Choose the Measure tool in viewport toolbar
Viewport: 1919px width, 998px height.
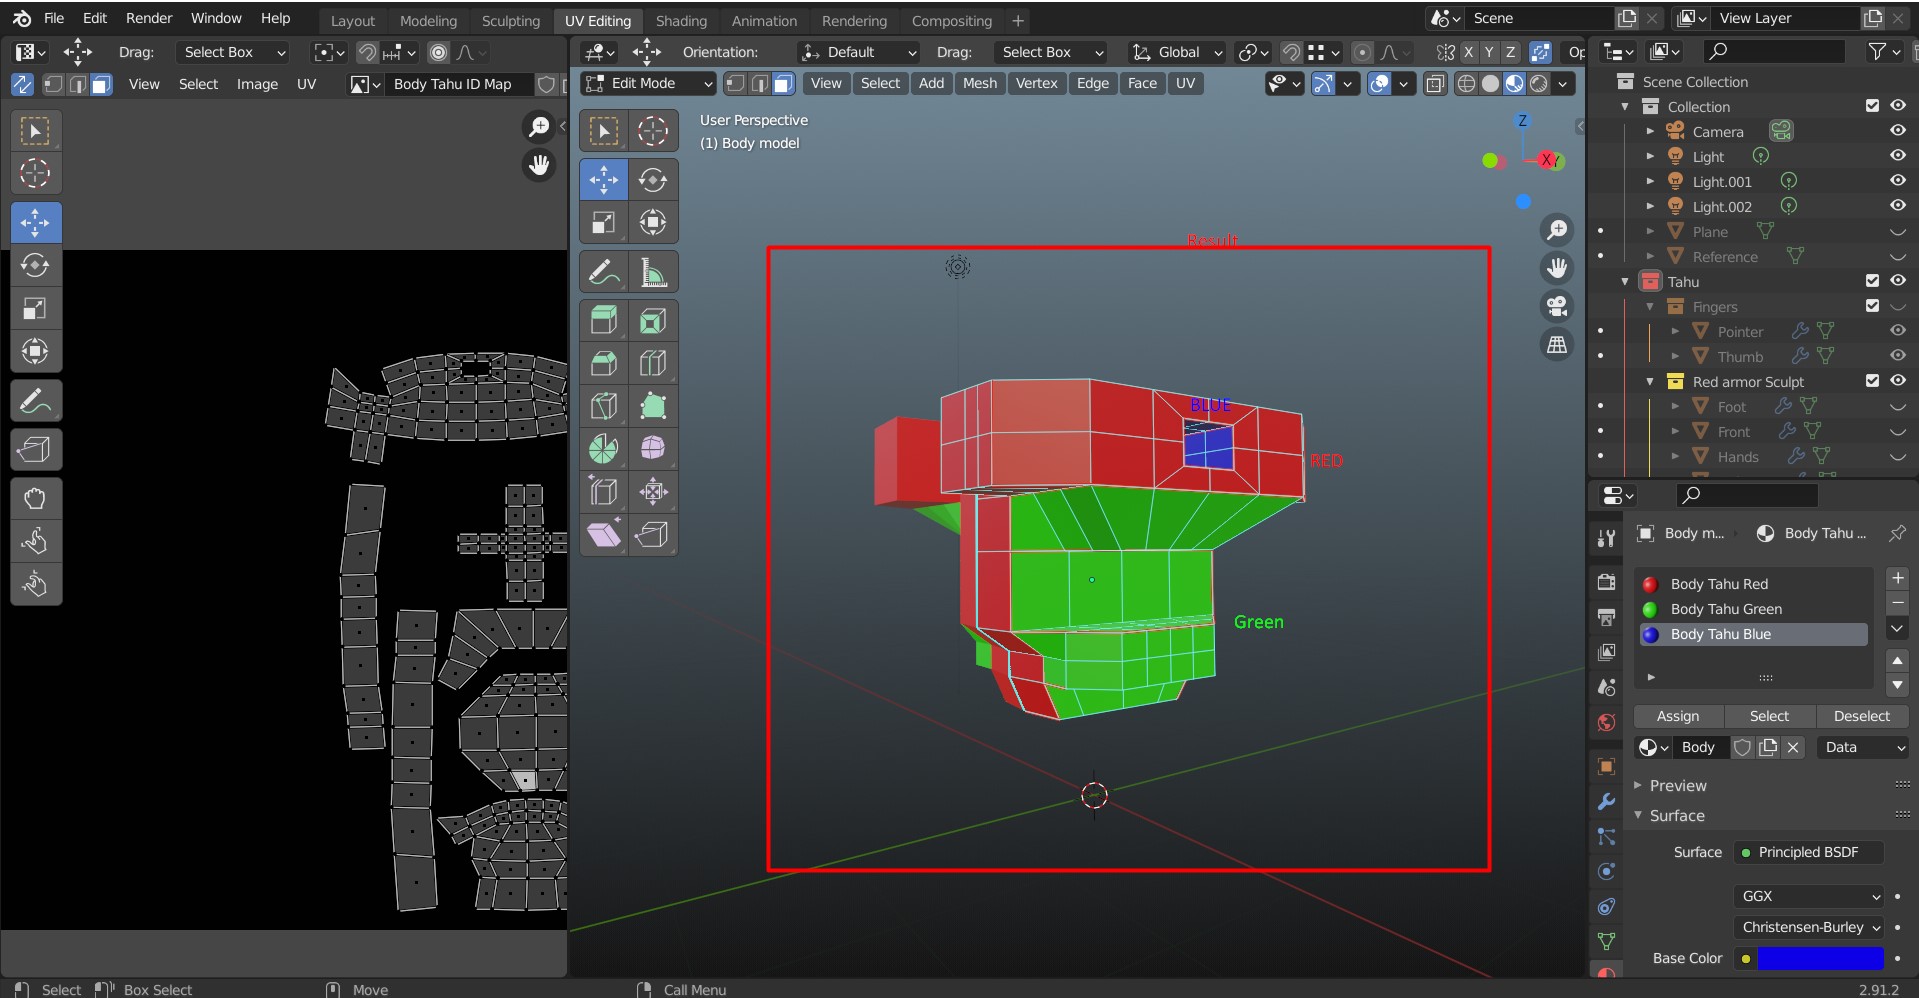pyautogui.click(x=652, y=272)
